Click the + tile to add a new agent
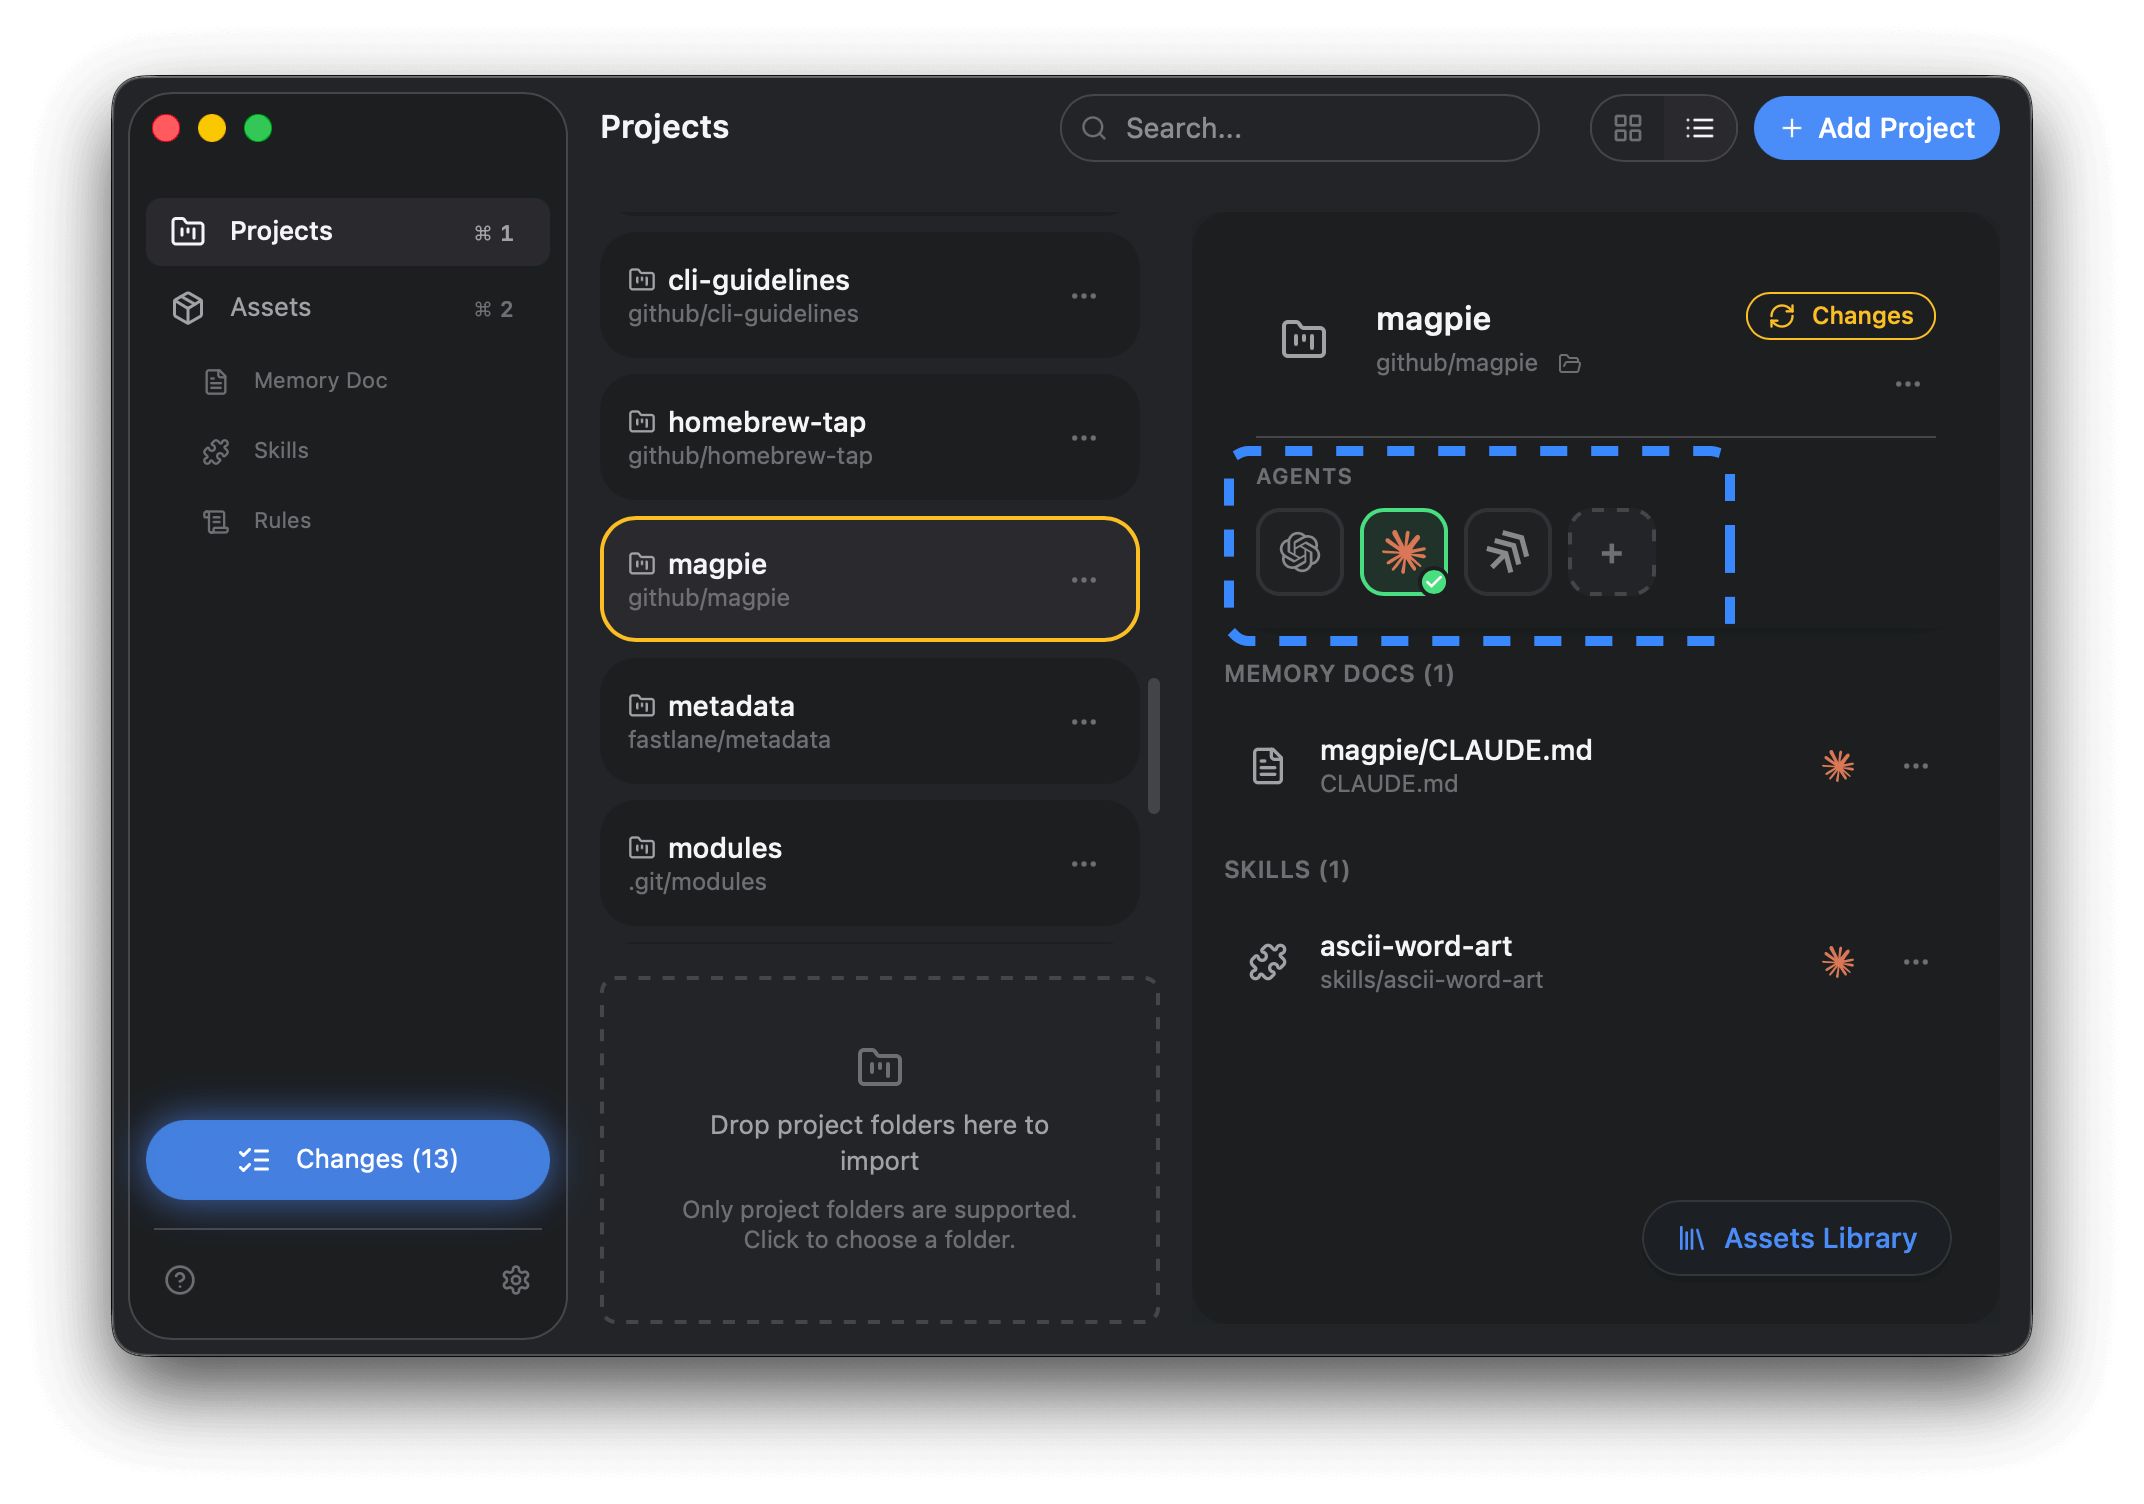 coord(1611,553)
